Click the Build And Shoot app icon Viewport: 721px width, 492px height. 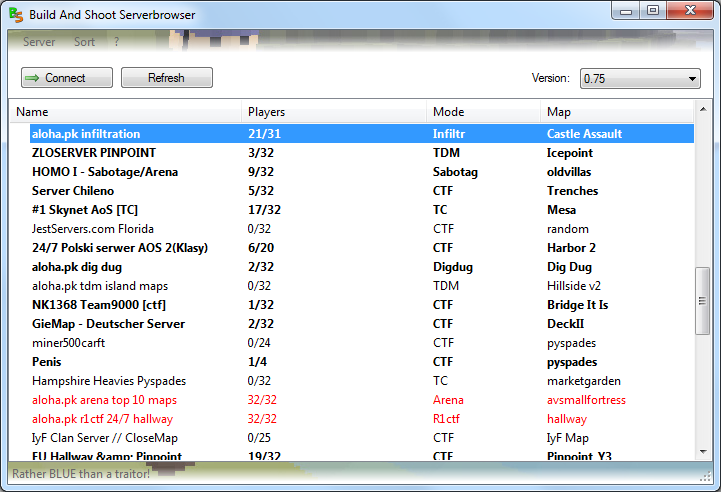tap(17, 15)
